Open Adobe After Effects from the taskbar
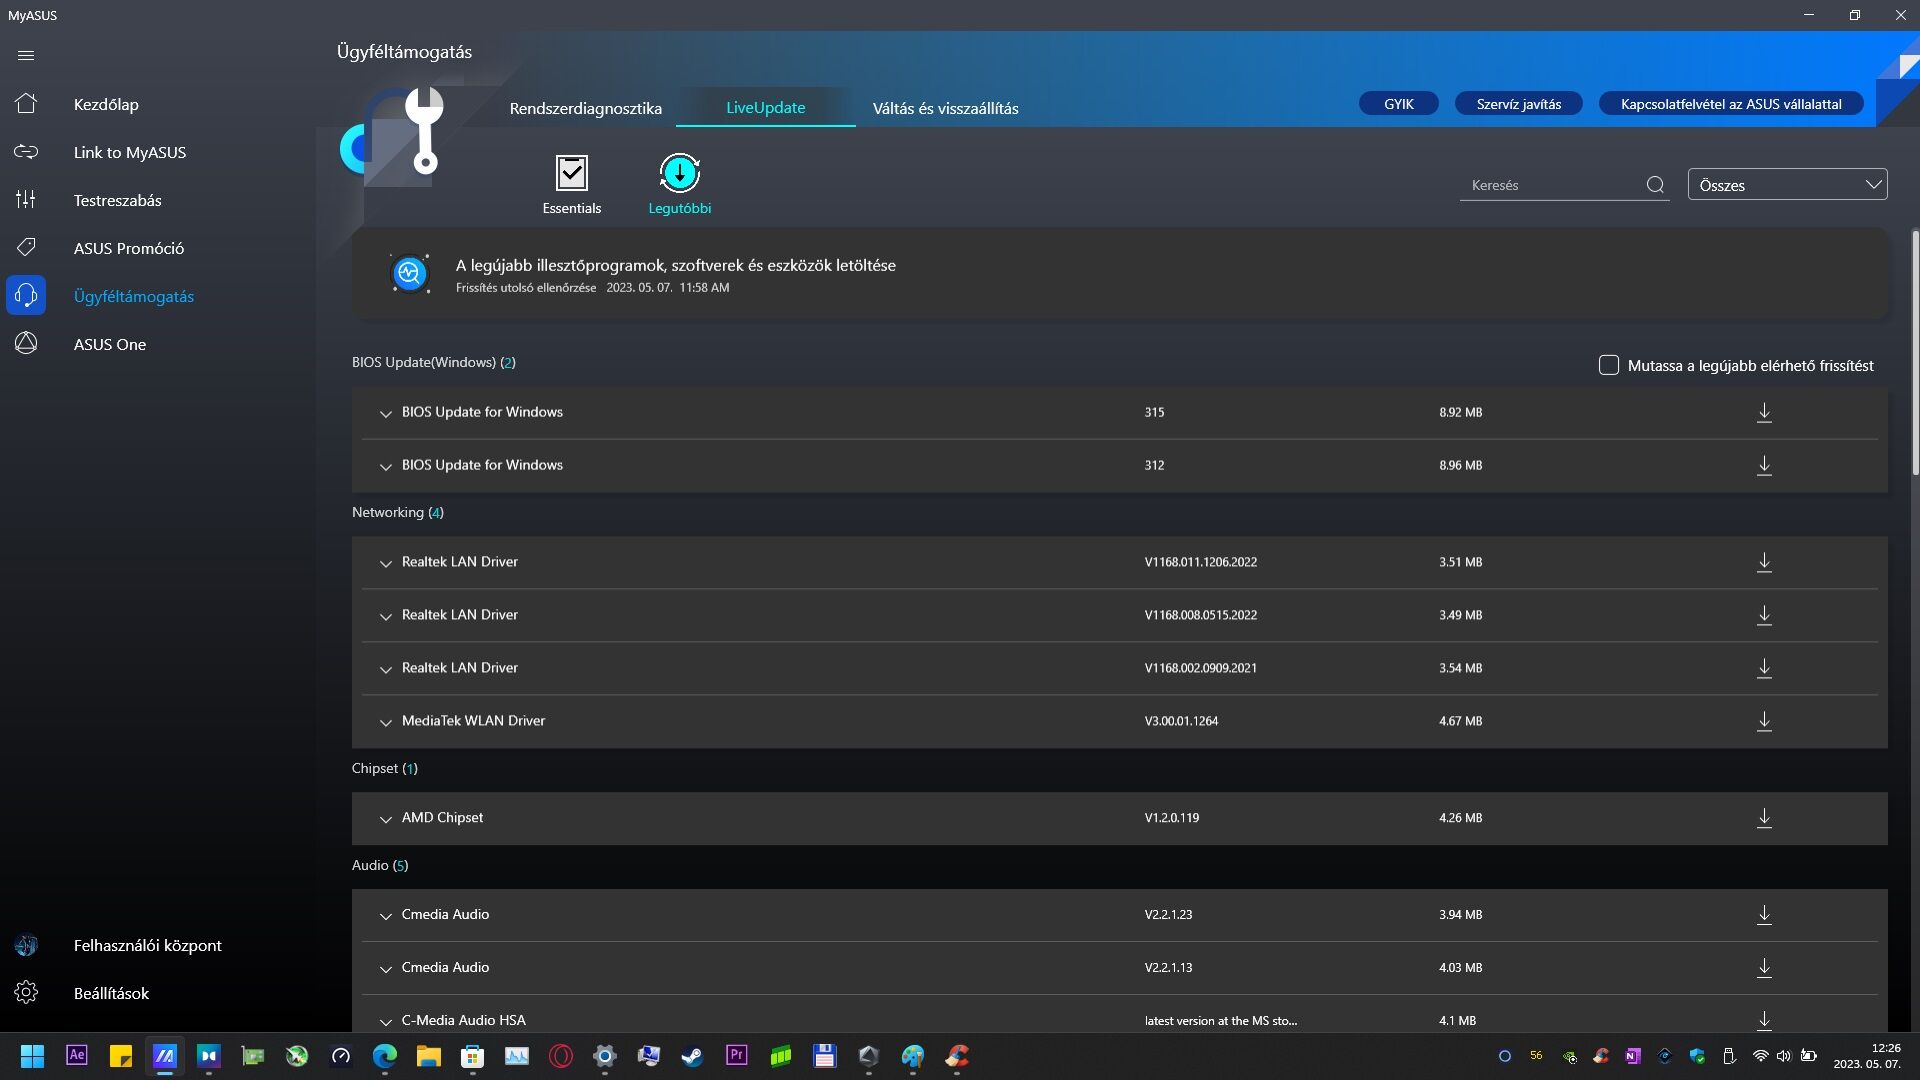The width and height of the screenshot is (1920, 1080). [77, 1056]
